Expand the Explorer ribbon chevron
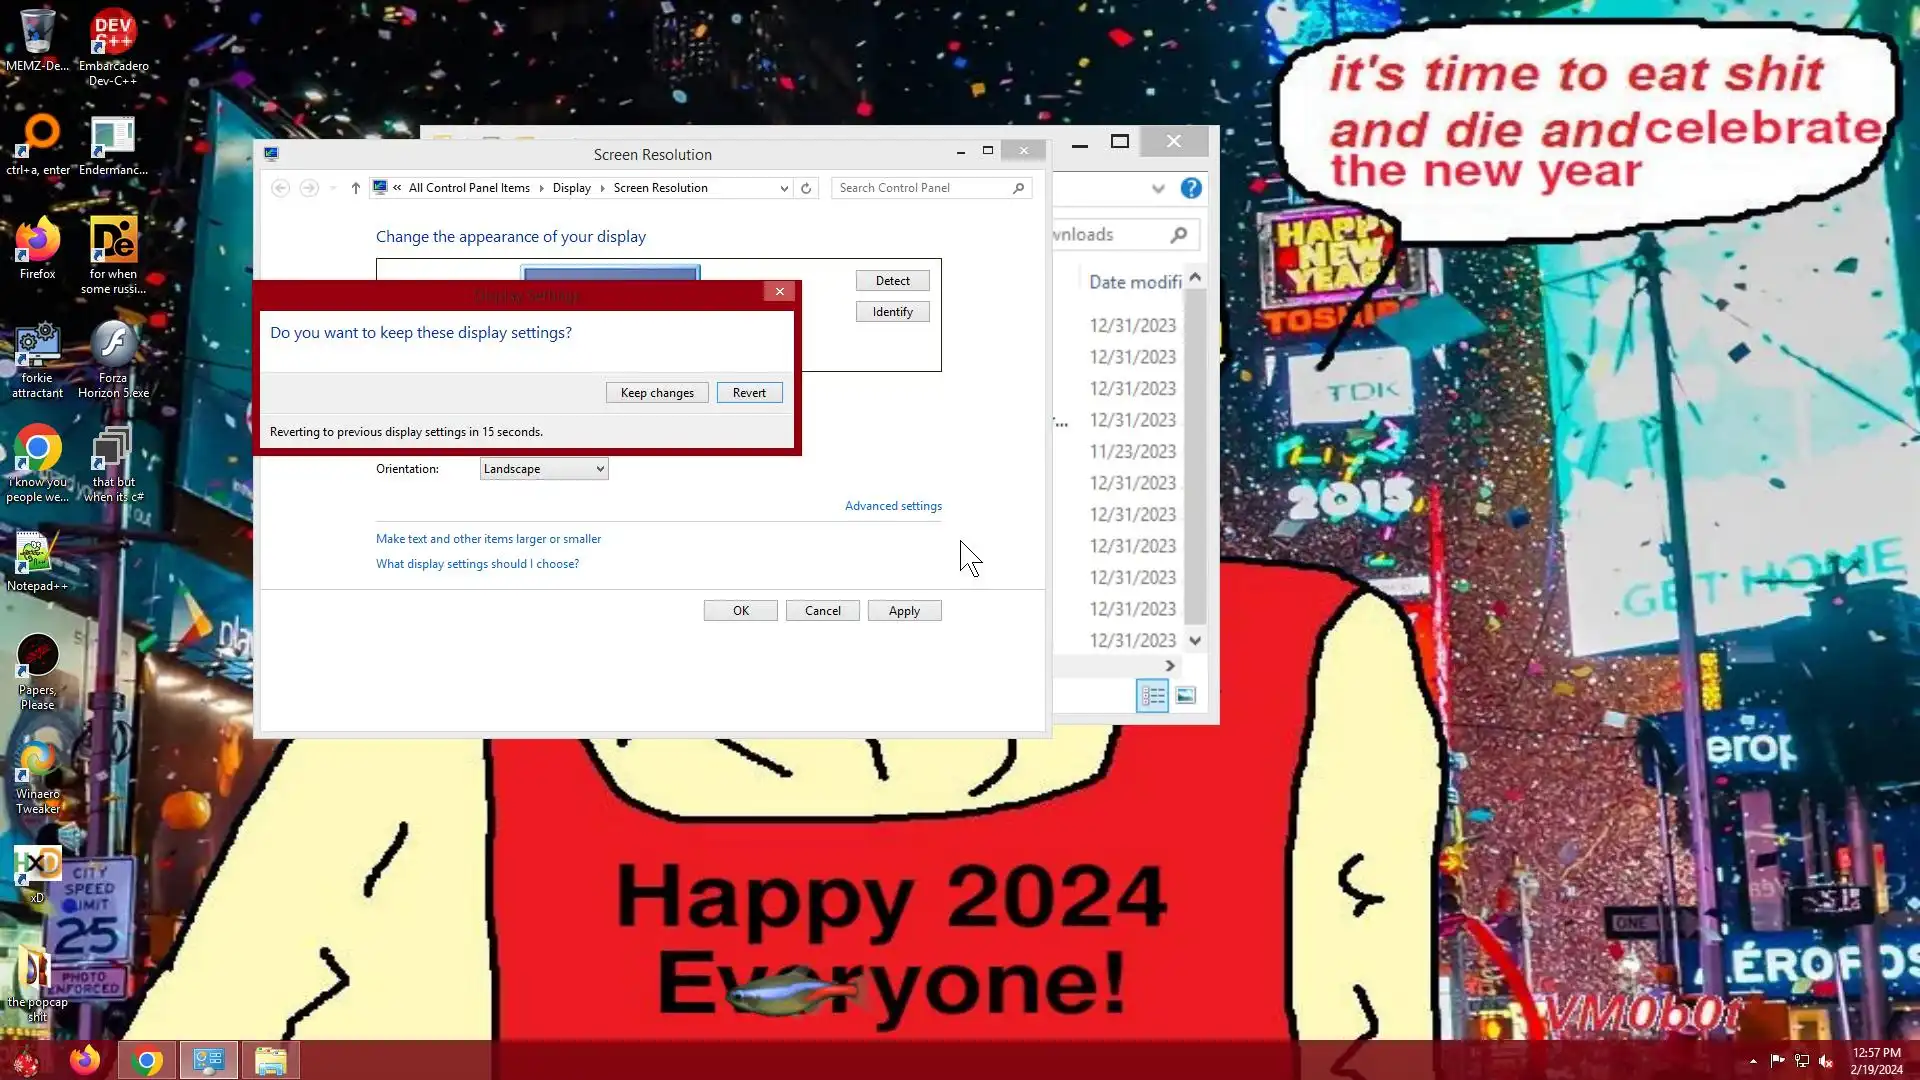 click(x=1158, y=188)
